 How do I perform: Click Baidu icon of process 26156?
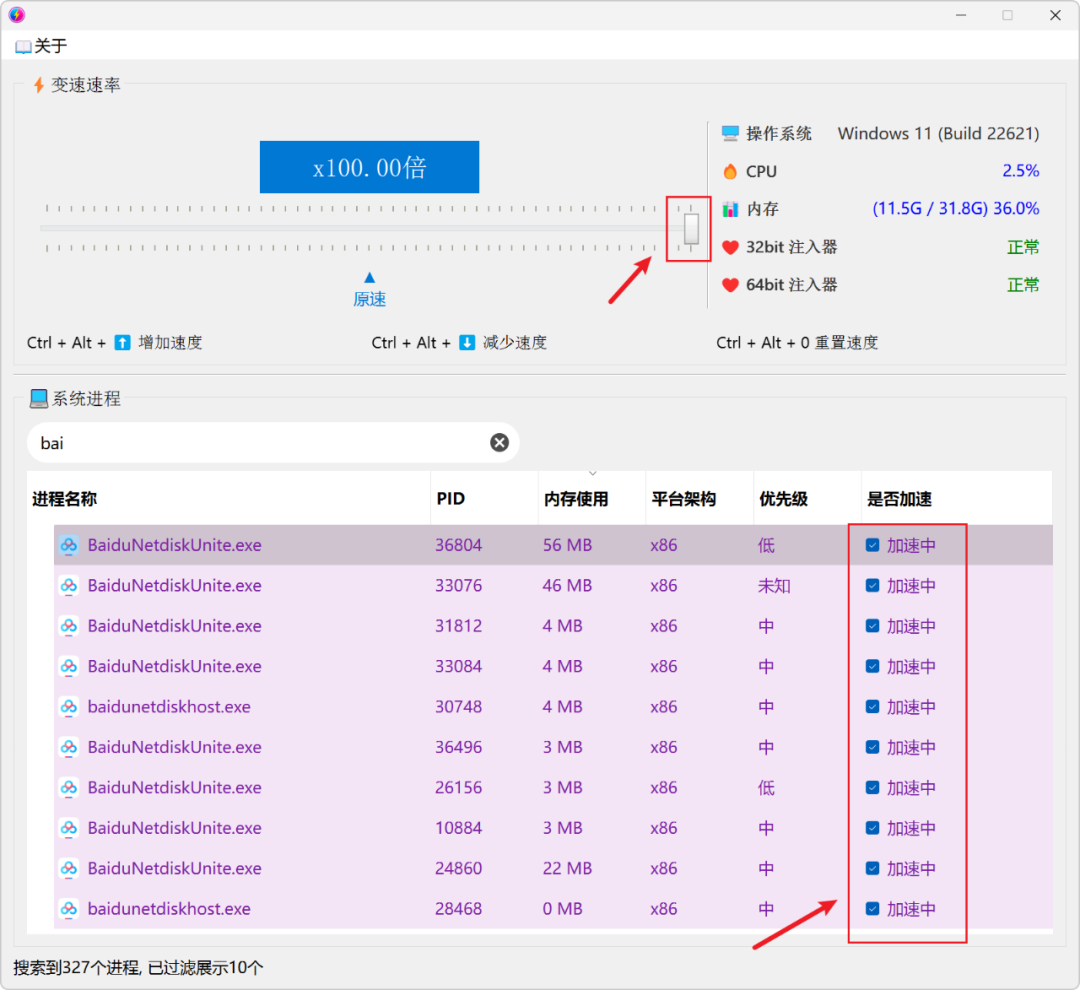(69, 787)
